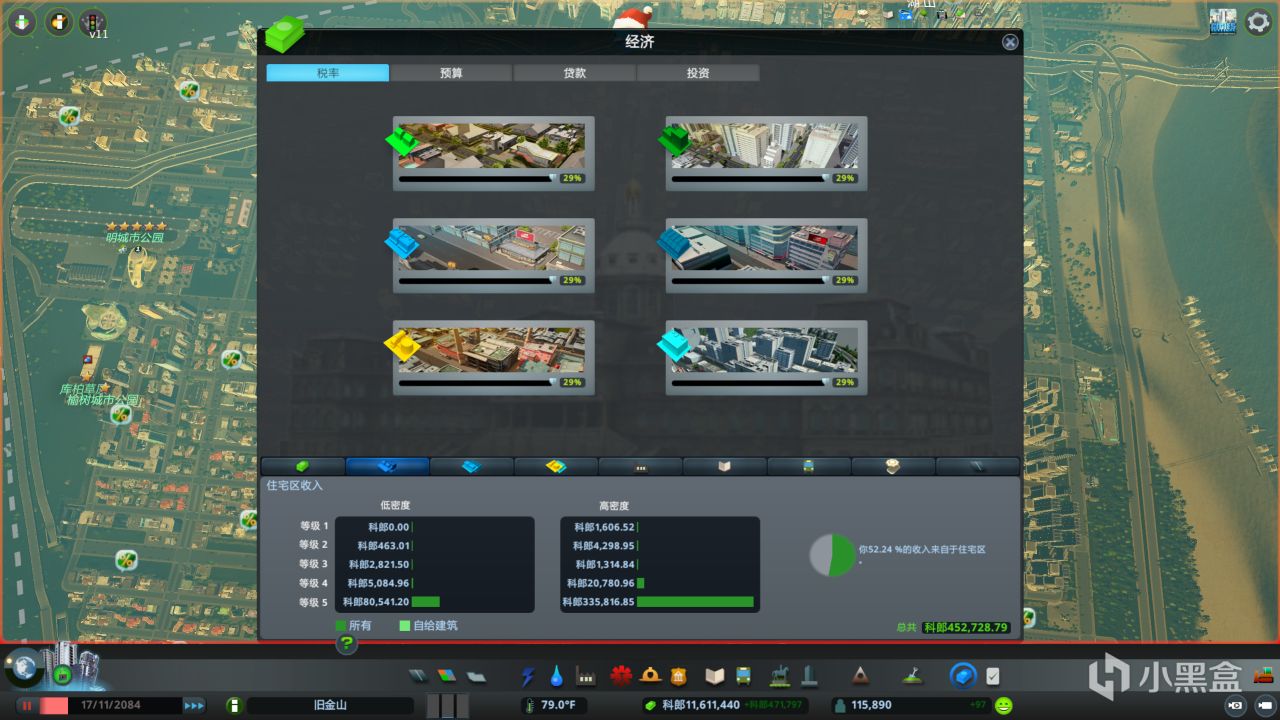Open the roads build menu
The height and width of the screenshot is (720, 1280).
point(420,677)
